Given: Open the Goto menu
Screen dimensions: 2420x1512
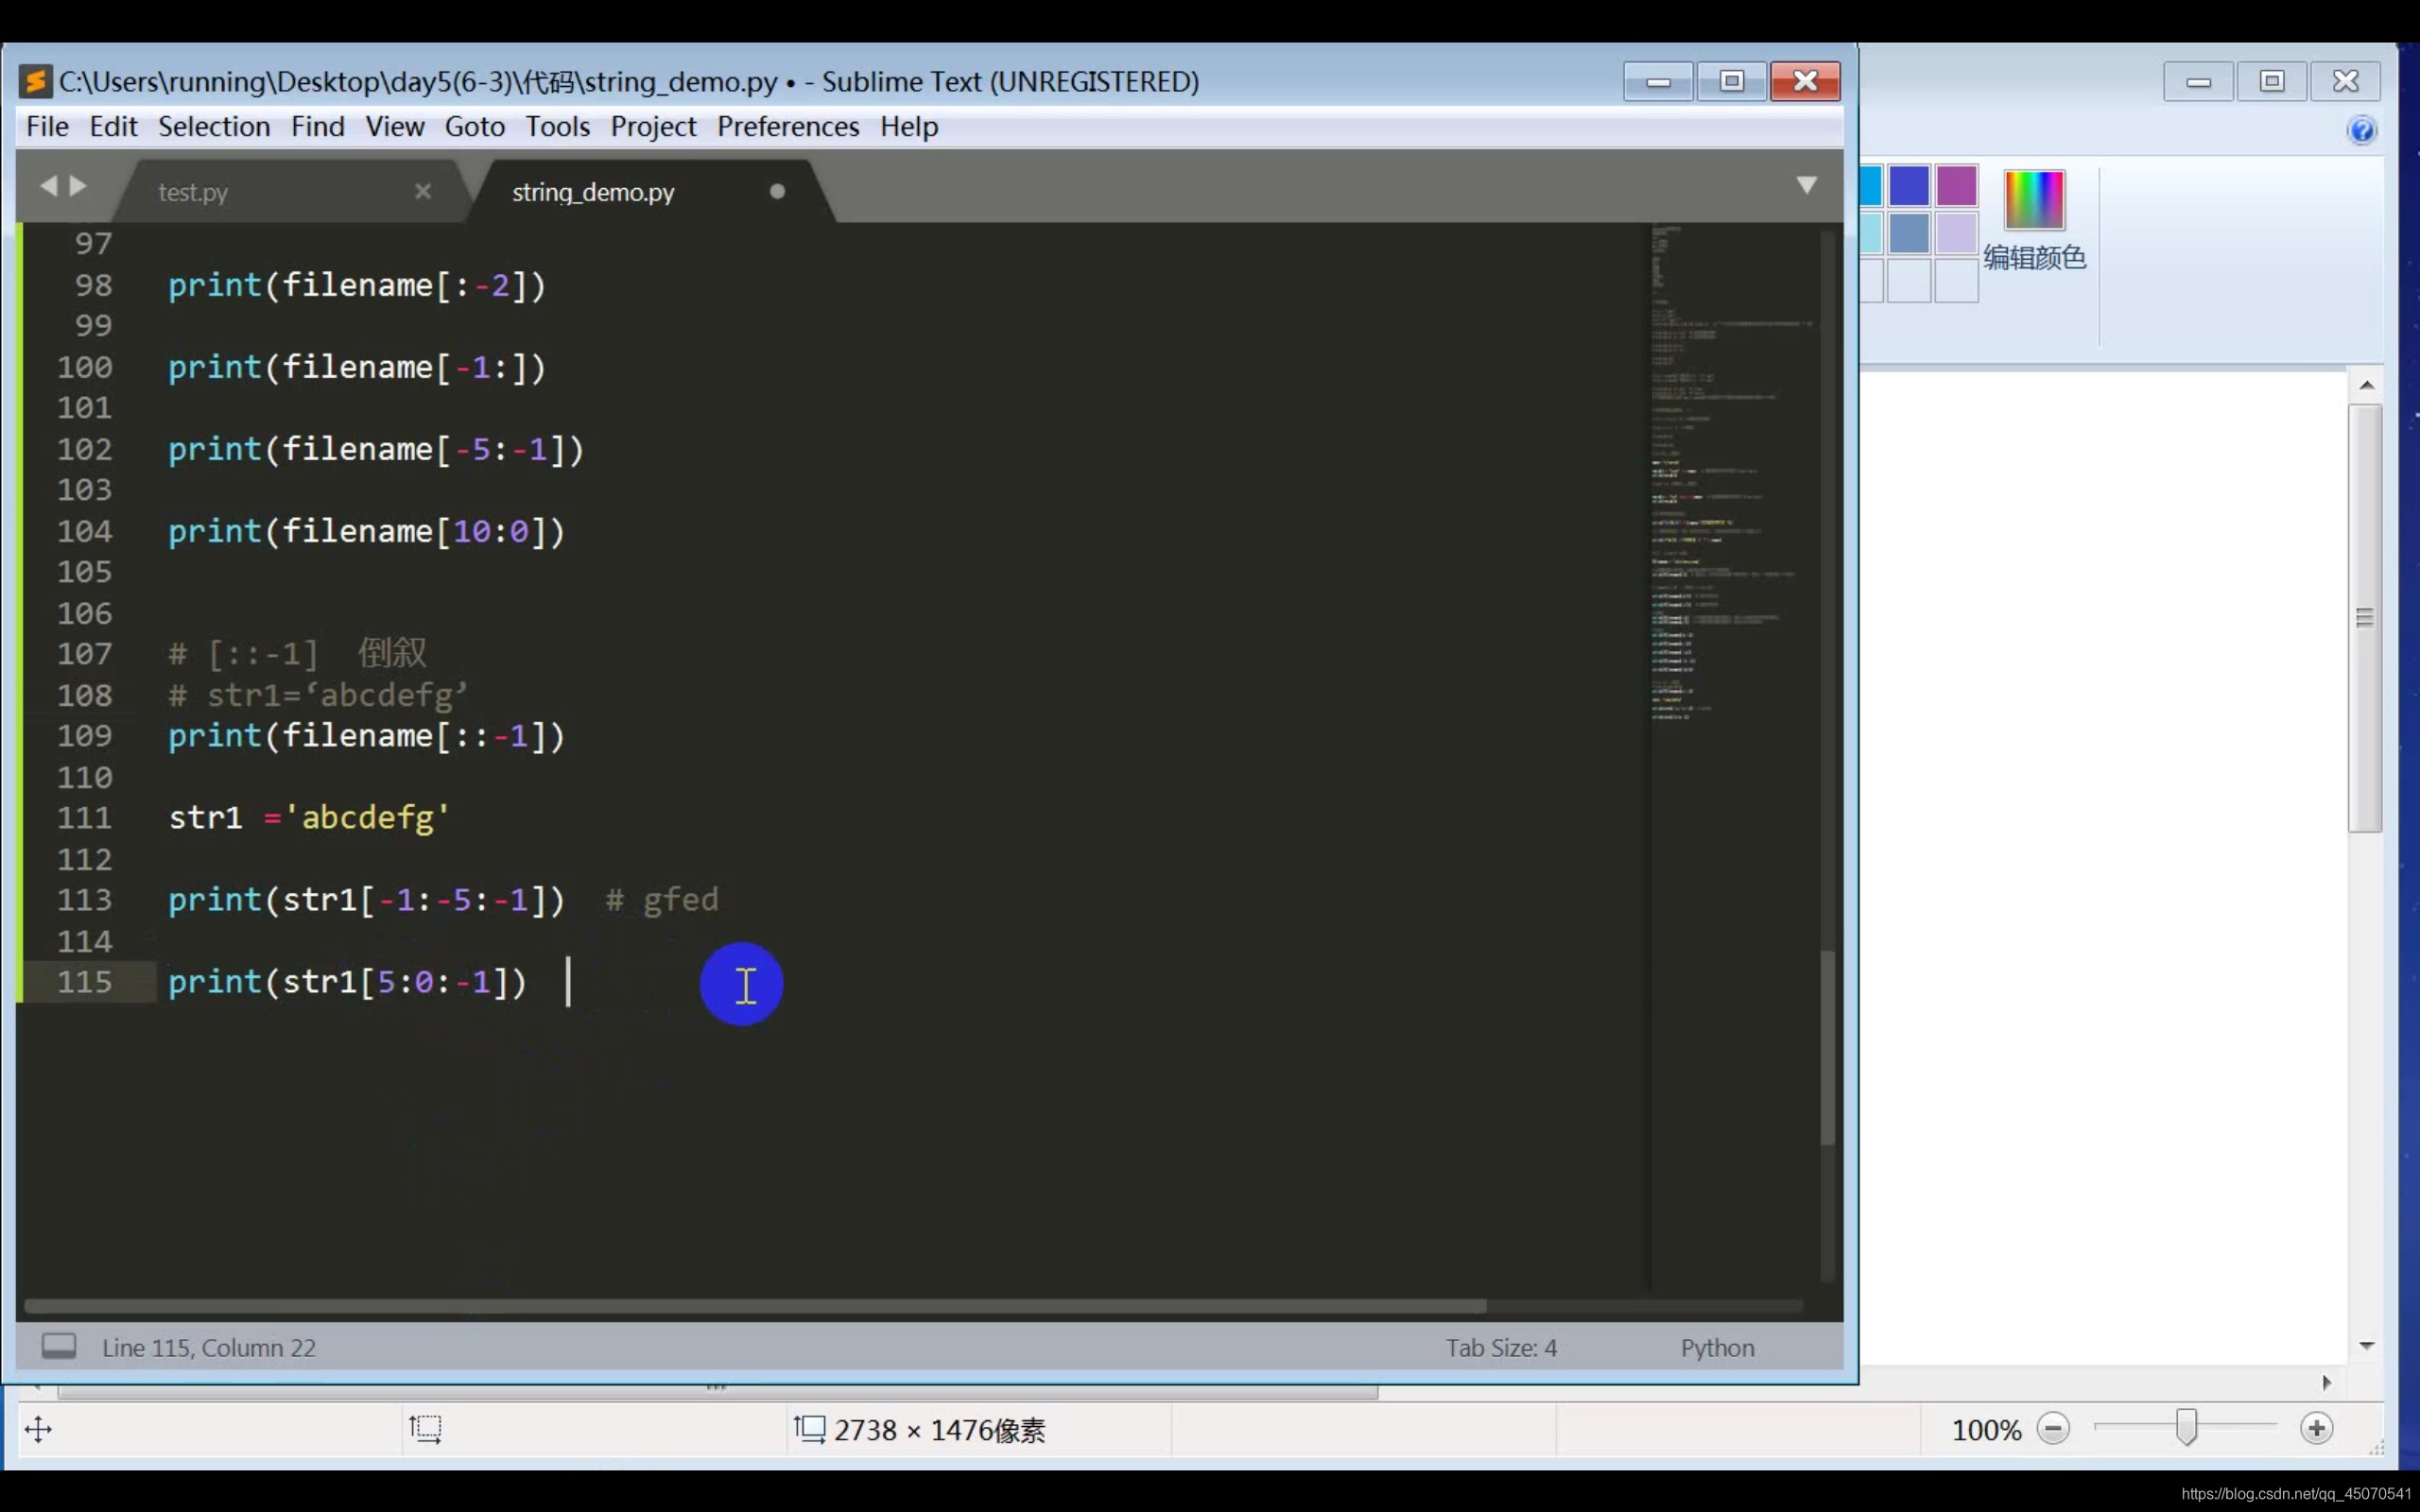Looking at the screenshot, I should point(474,127).
